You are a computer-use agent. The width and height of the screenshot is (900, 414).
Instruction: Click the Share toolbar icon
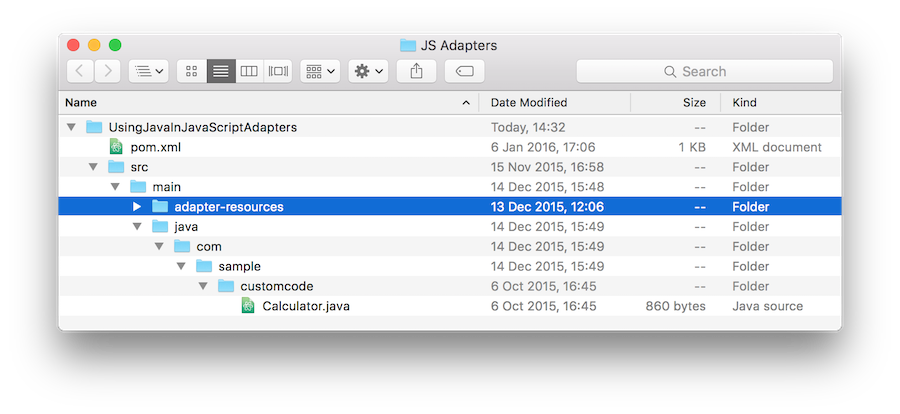click(416, 71)
